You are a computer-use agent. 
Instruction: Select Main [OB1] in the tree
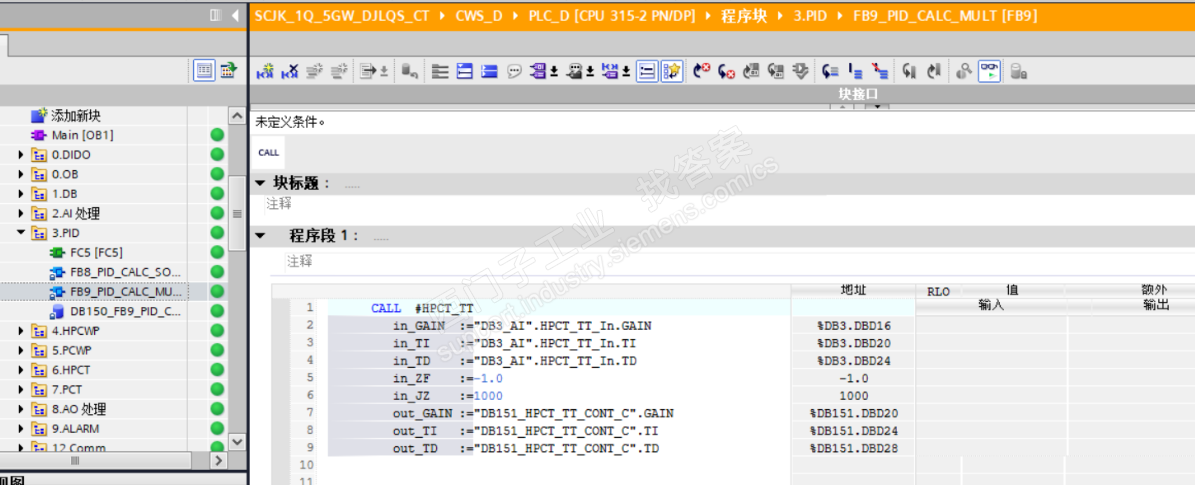[83, 135]
